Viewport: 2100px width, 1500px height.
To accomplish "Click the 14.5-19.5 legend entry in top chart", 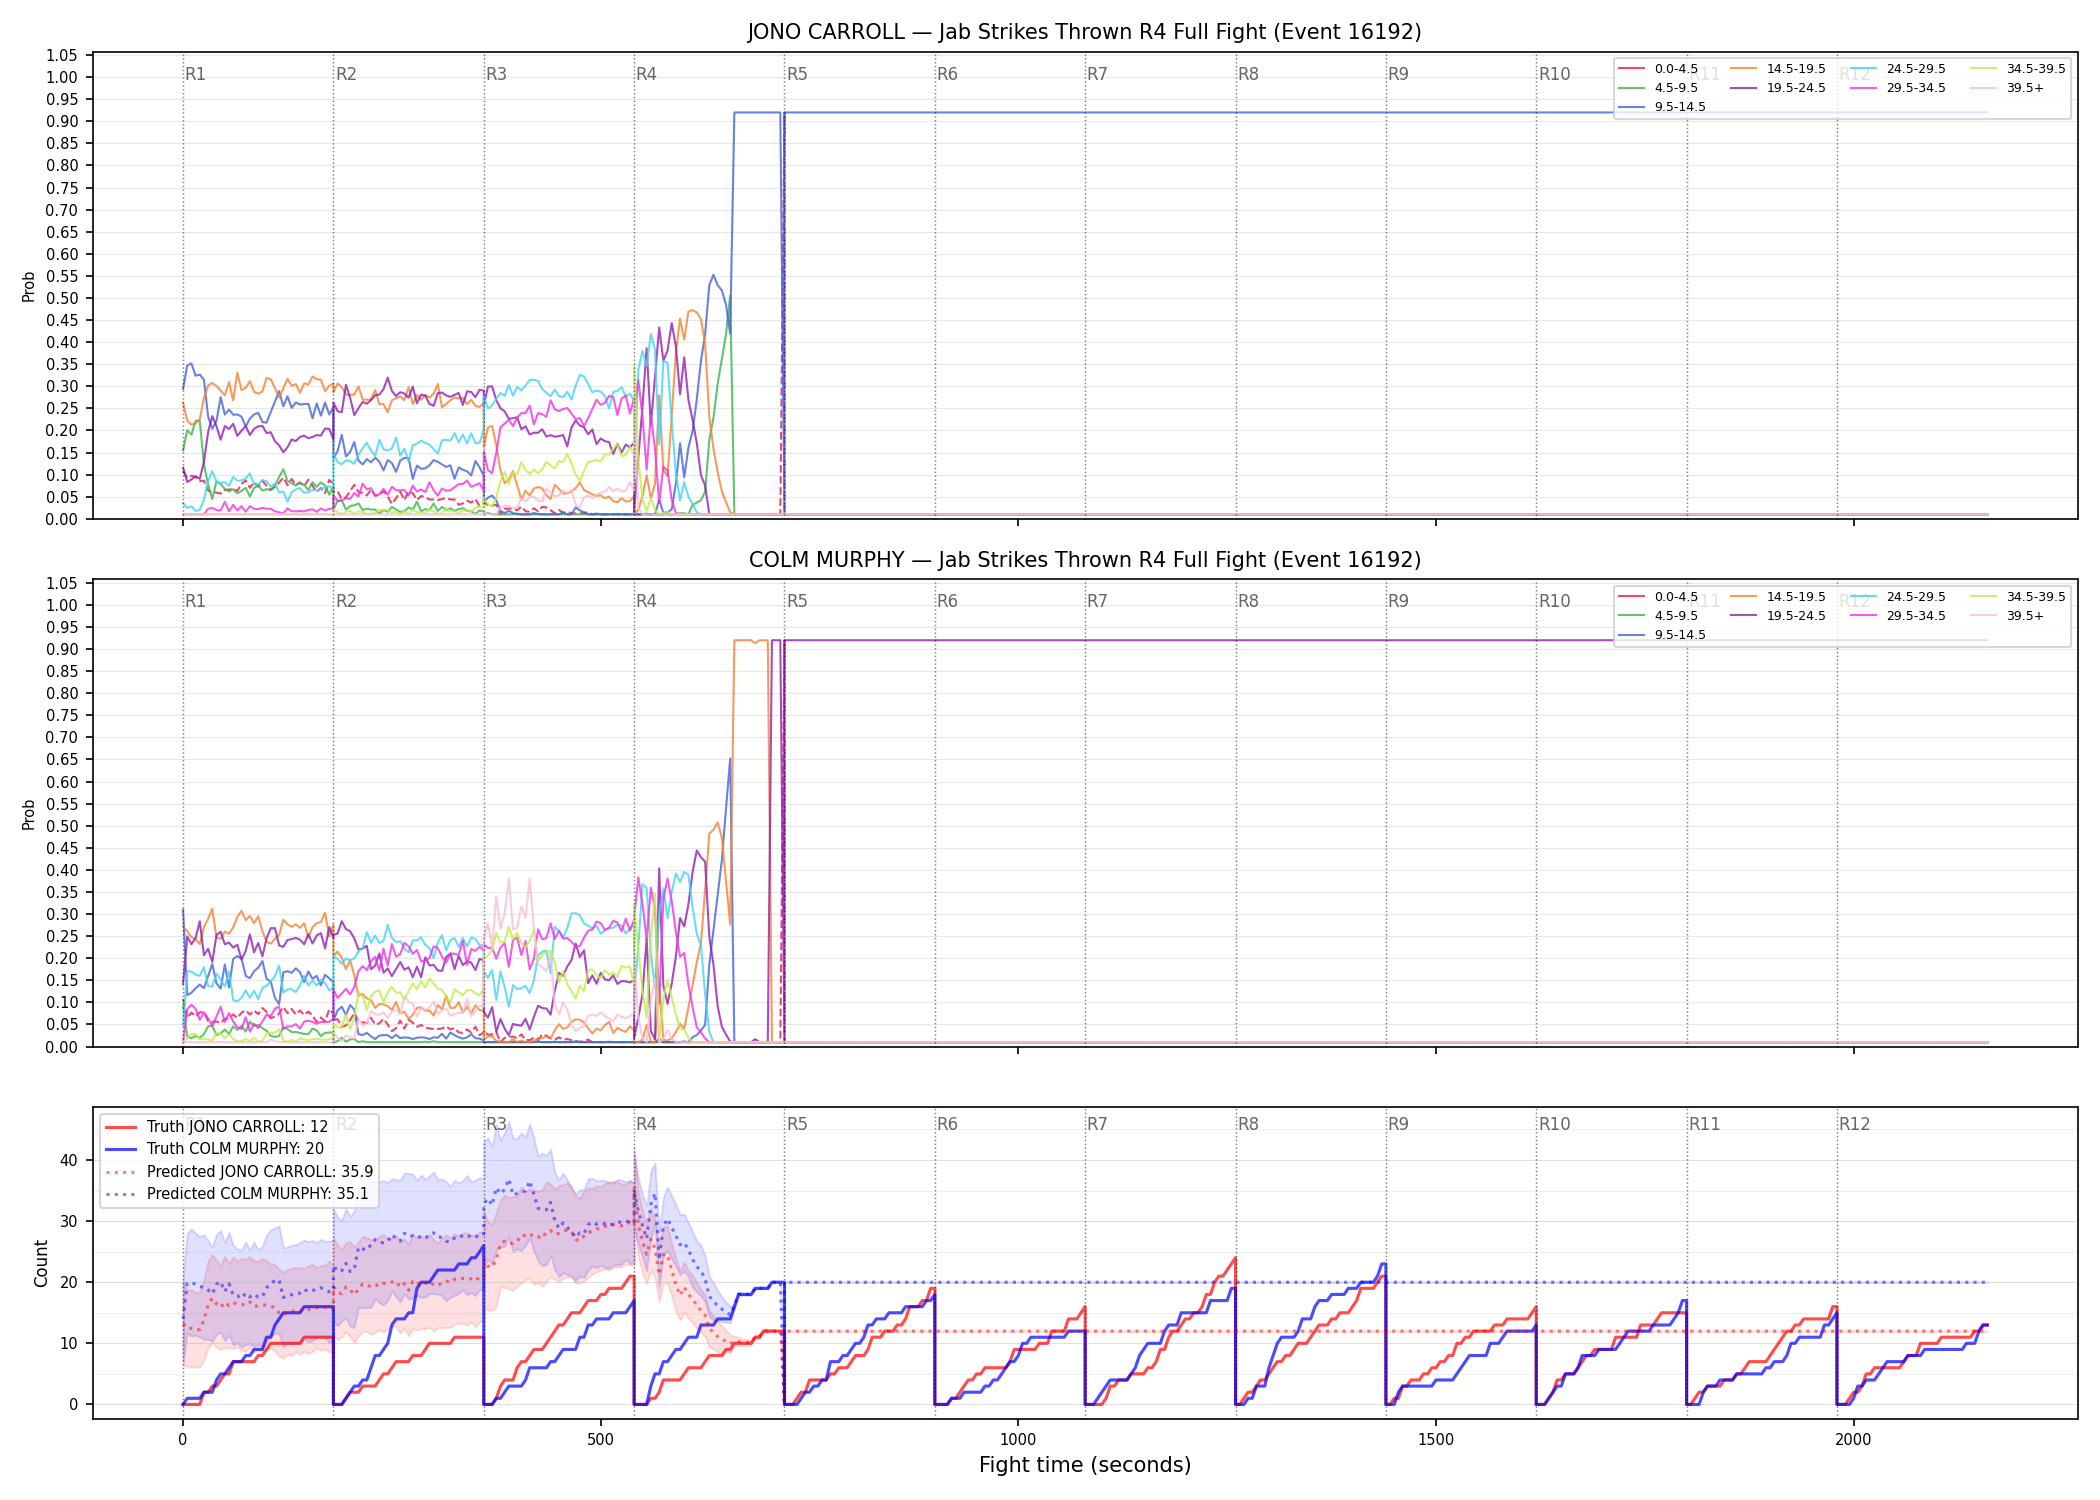I will click(1779, 69).
